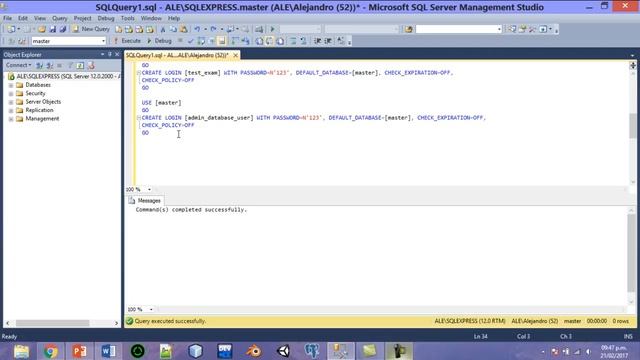The image size is (640, 360).
Task: Click the Find combo box in toolbar
Action: pyautogui.click(x=458, y=29)
